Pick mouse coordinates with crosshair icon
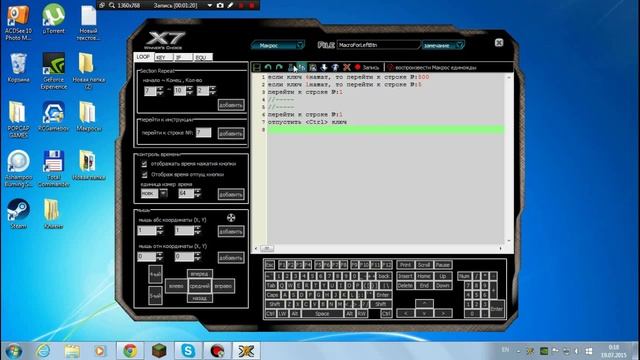This screenshot has height=360, width=640. point(231,218)
